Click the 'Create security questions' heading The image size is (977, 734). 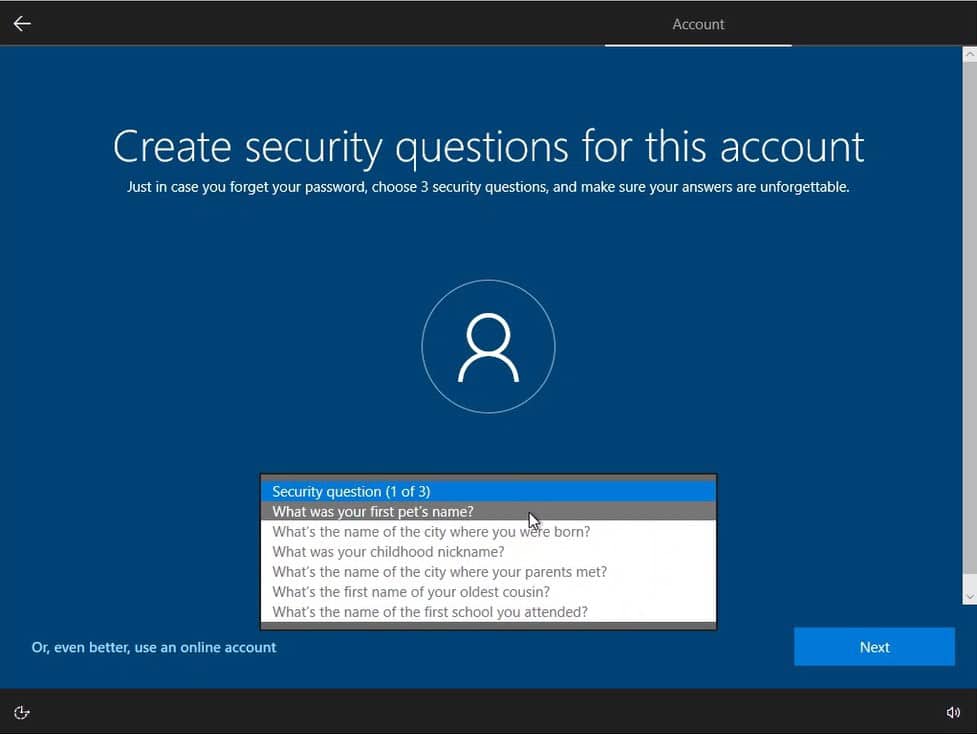(x=488, y=147)
